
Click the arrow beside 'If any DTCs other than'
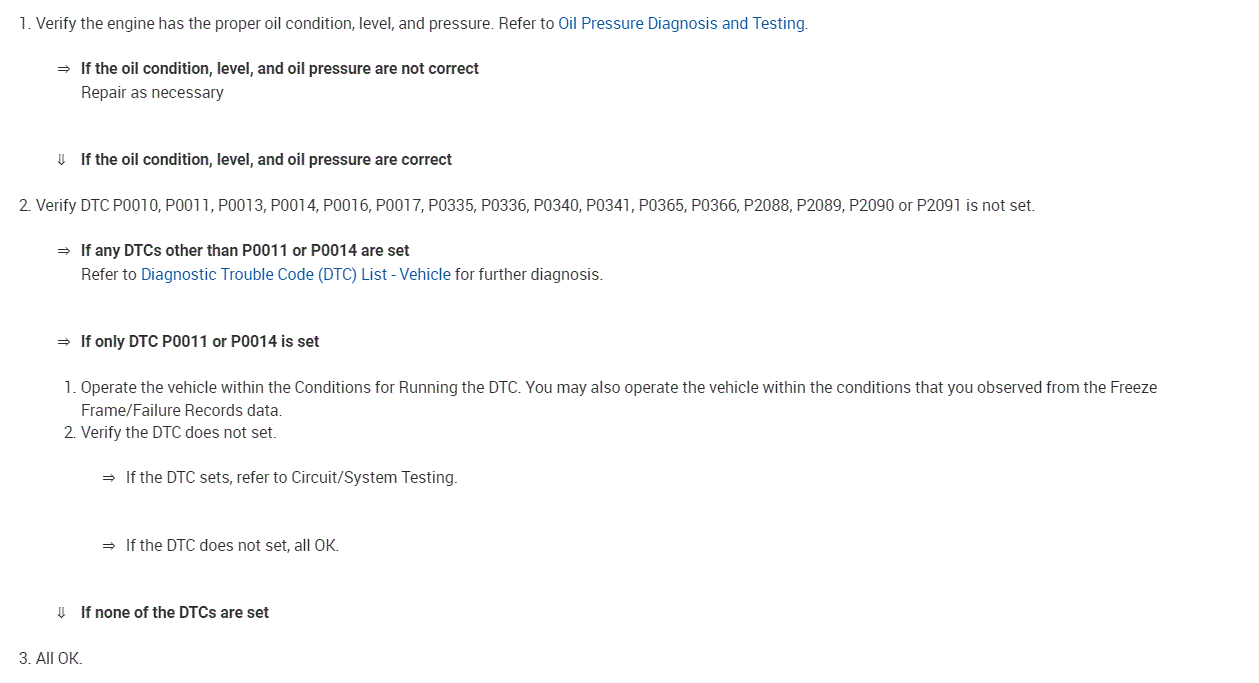tap(63, 251)
